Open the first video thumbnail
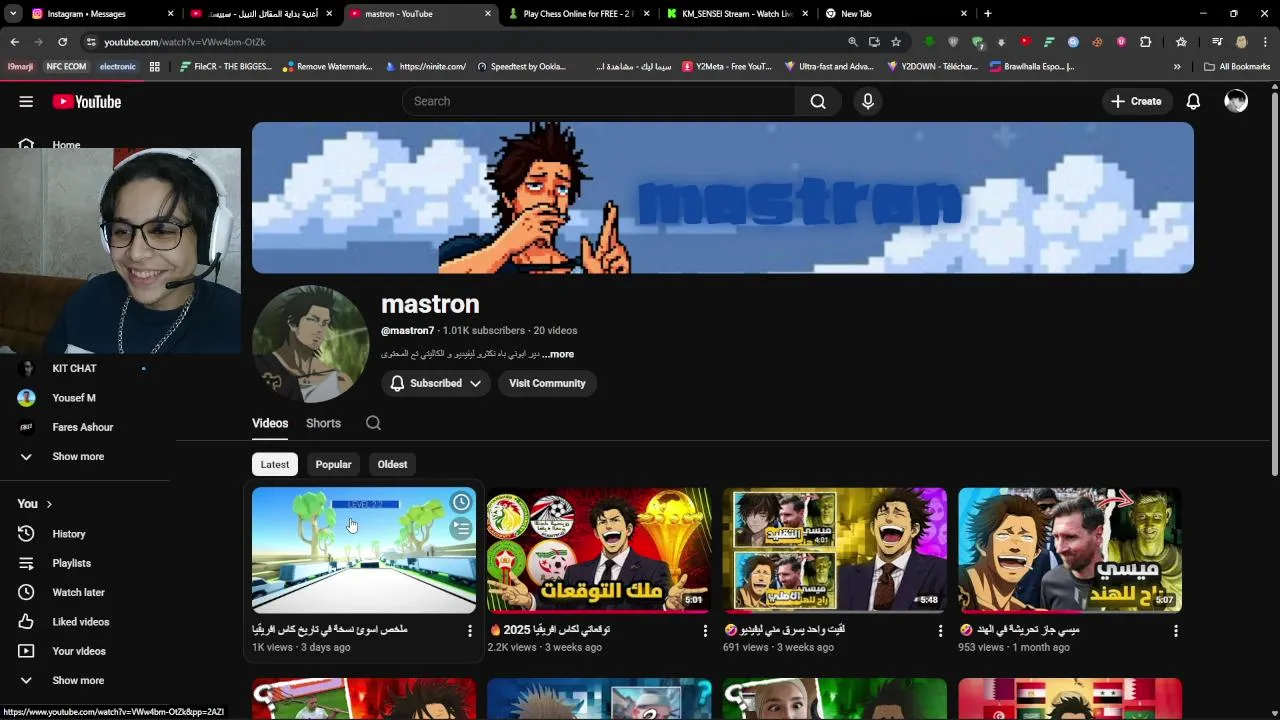The image size is (1280, 720). tap(364, 550)
